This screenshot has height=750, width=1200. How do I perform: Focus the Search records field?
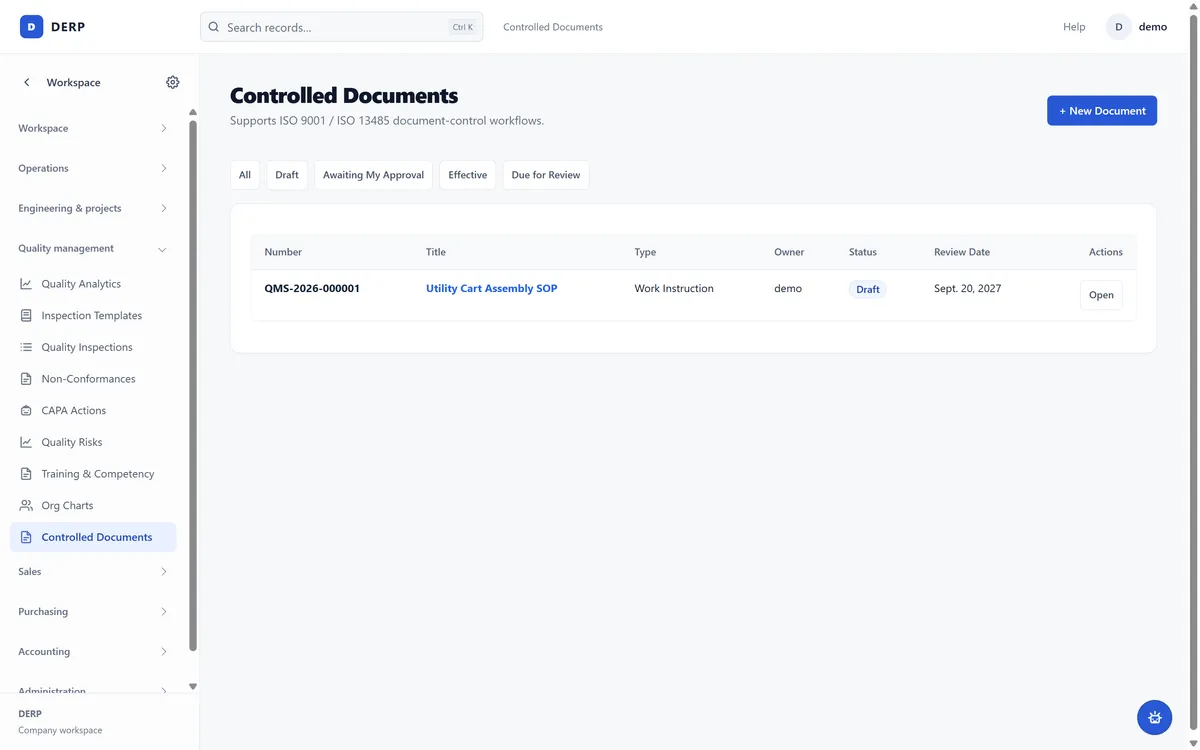tap(342, 27)
